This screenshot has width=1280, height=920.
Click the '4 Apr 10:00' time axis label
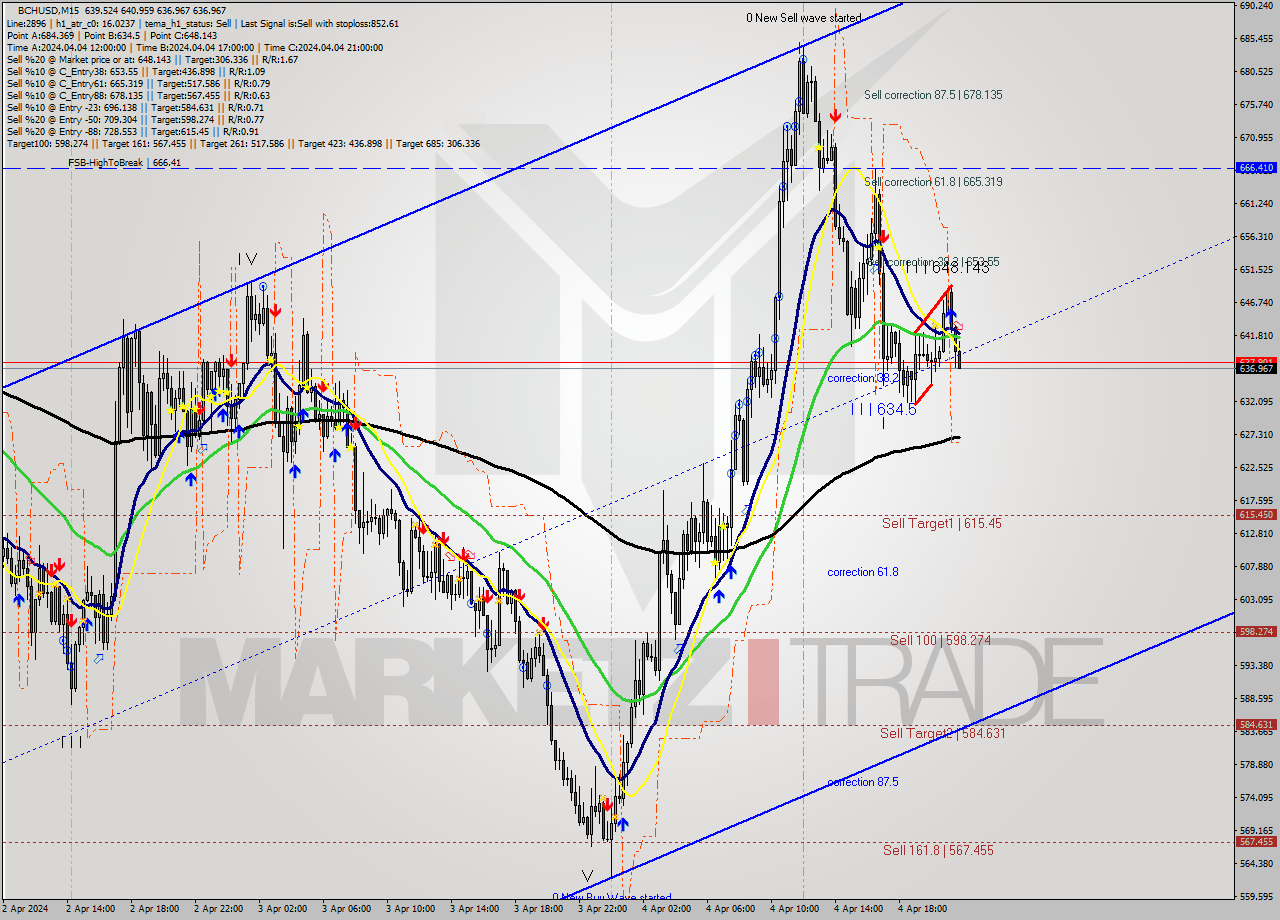[x=796, y=909]
